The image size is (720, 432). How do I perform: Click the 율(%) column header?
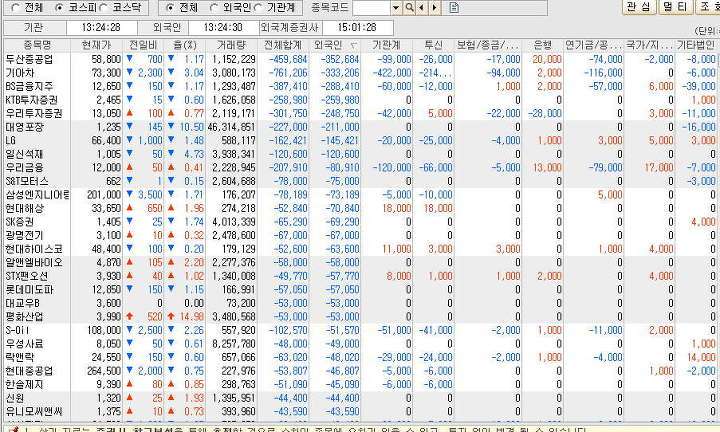click(x=185, y=45)
